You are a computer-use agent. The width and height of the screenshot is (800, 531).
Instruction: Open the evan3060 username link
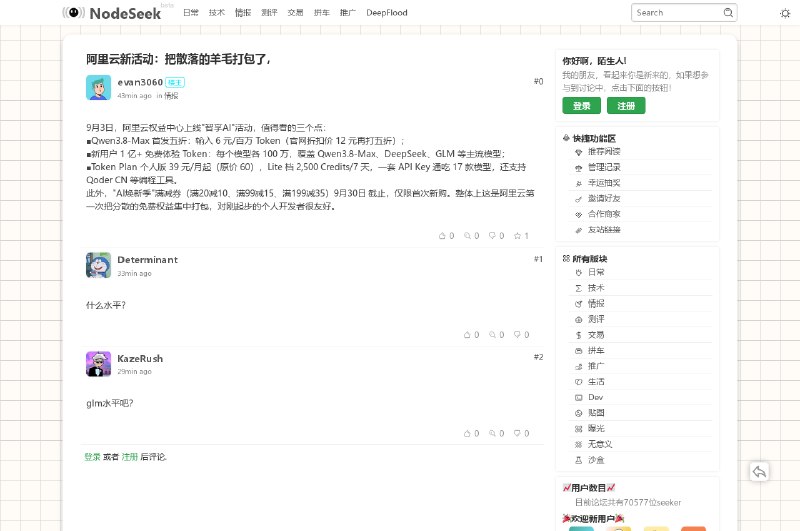[140, 82]
